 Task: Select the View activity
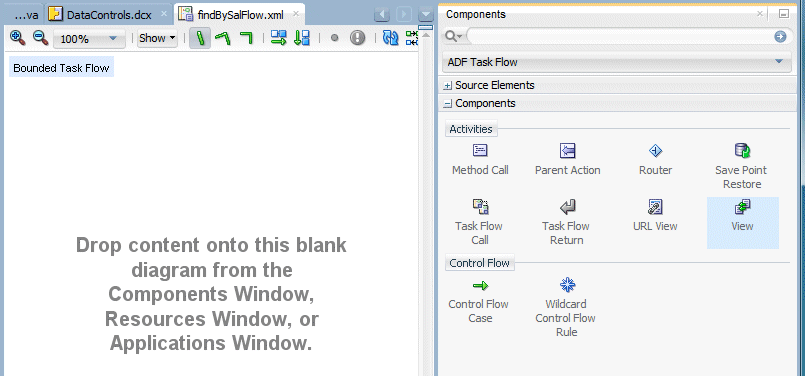[x=742, y=222]
